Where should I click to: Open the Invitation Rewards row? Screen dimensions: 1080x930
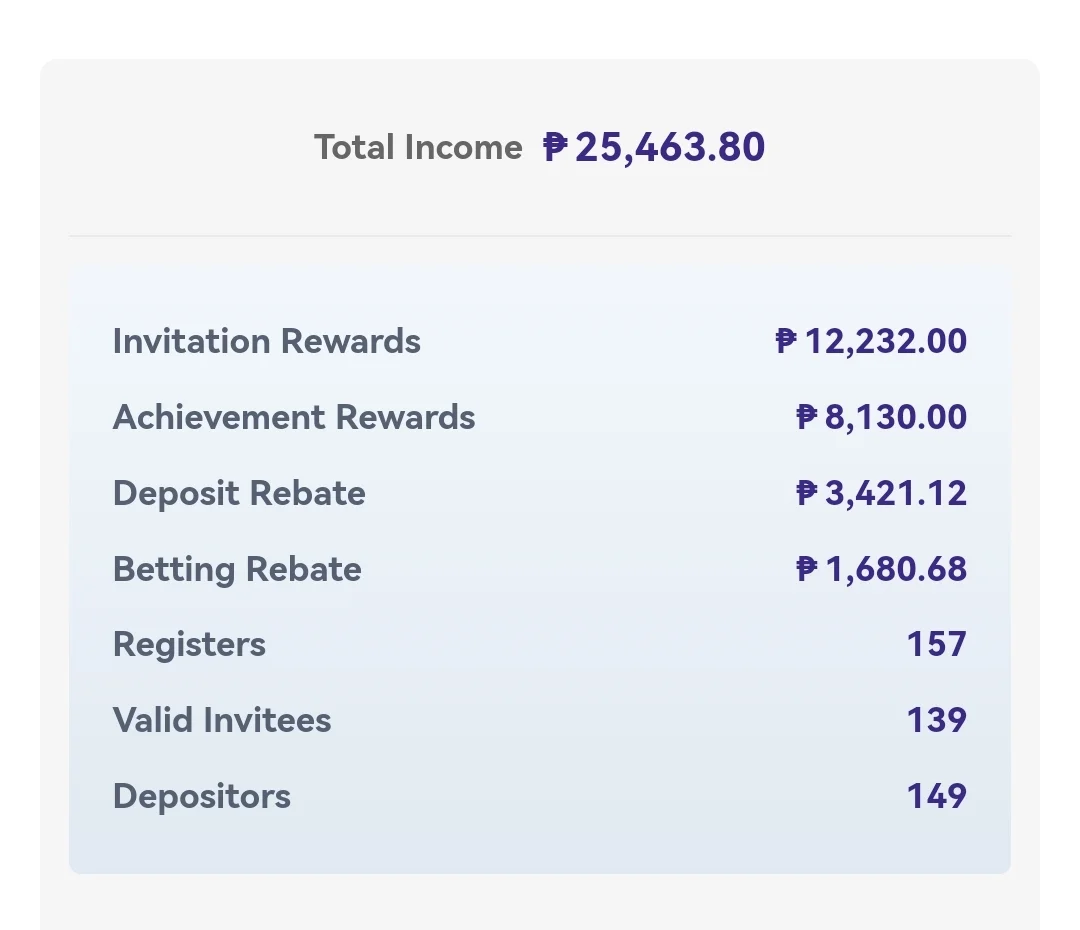(x=540, y=341)
